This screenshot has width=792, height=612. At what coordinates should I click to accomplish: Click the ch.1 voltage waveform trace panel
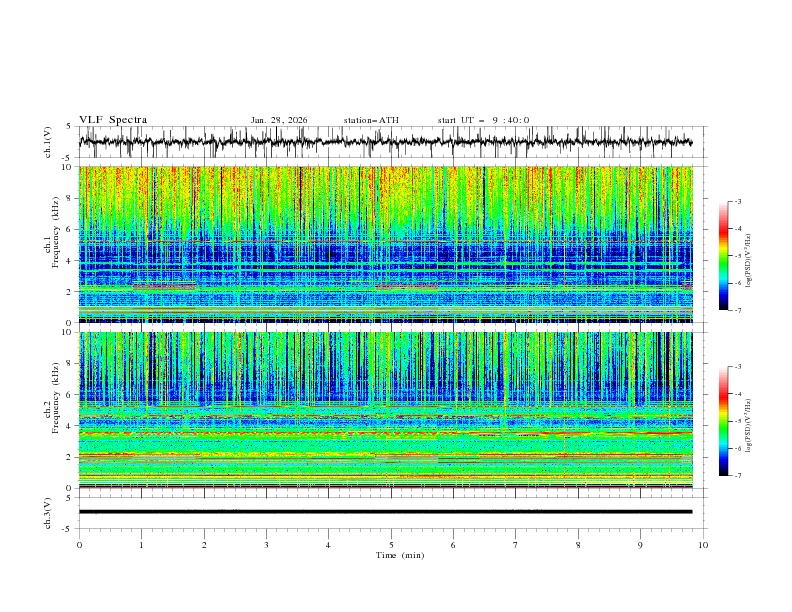click(393, 142)
